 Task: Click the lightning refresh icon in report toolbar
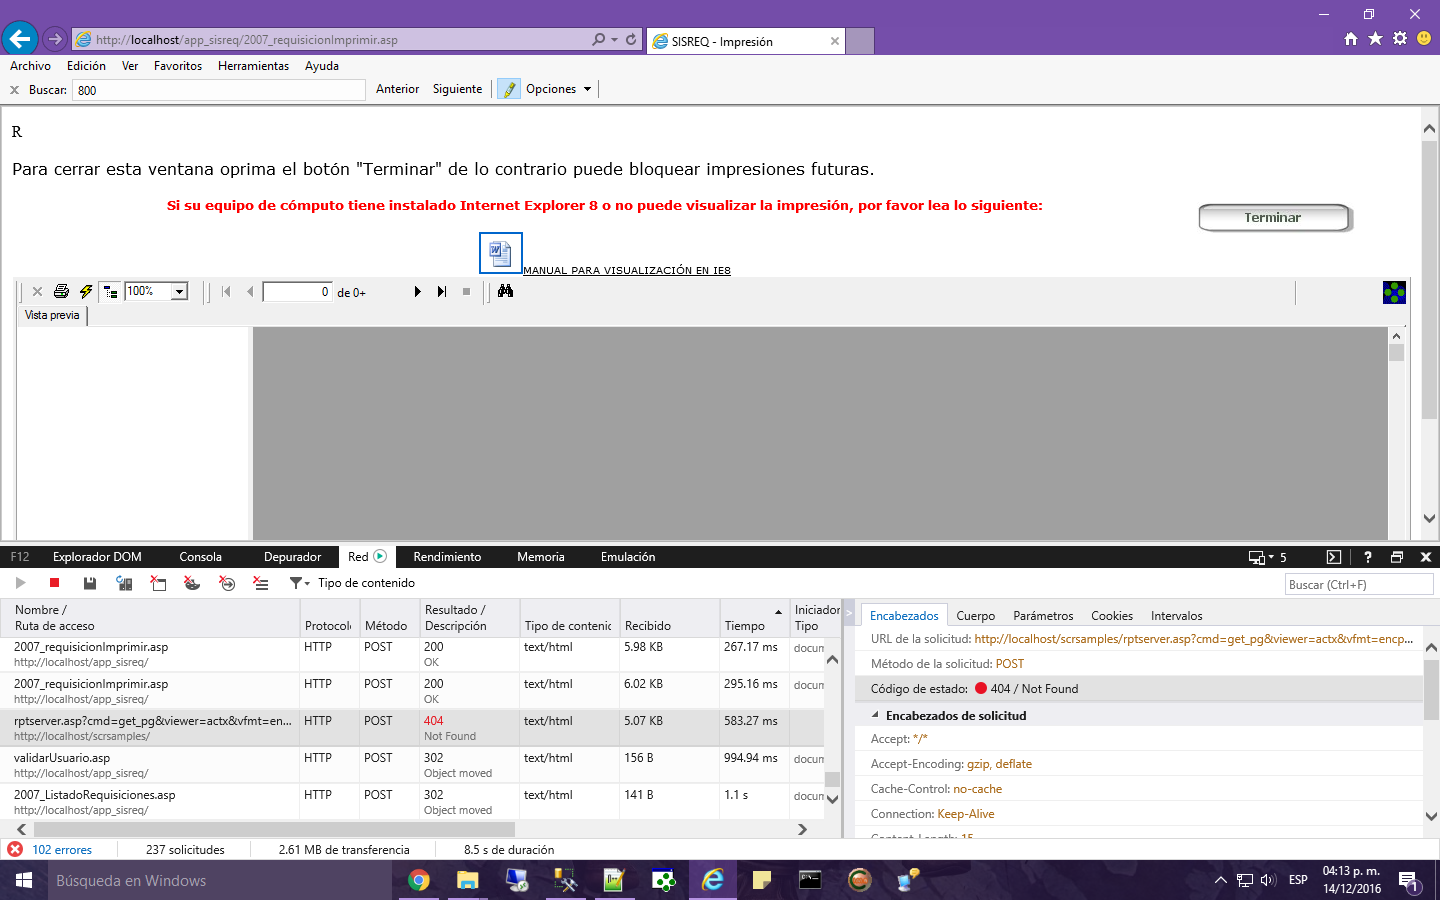(86, 291)
